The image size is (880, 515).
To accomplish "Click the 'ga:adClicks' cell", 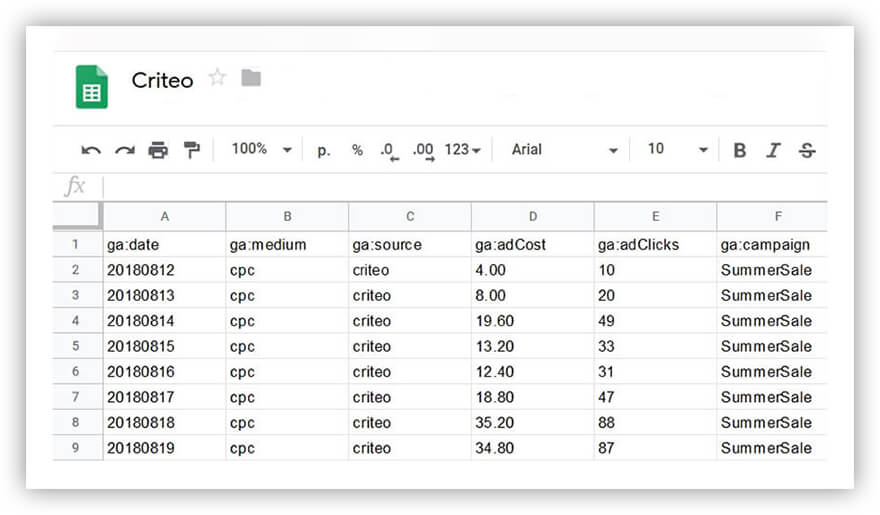I will tap(656, 244).
